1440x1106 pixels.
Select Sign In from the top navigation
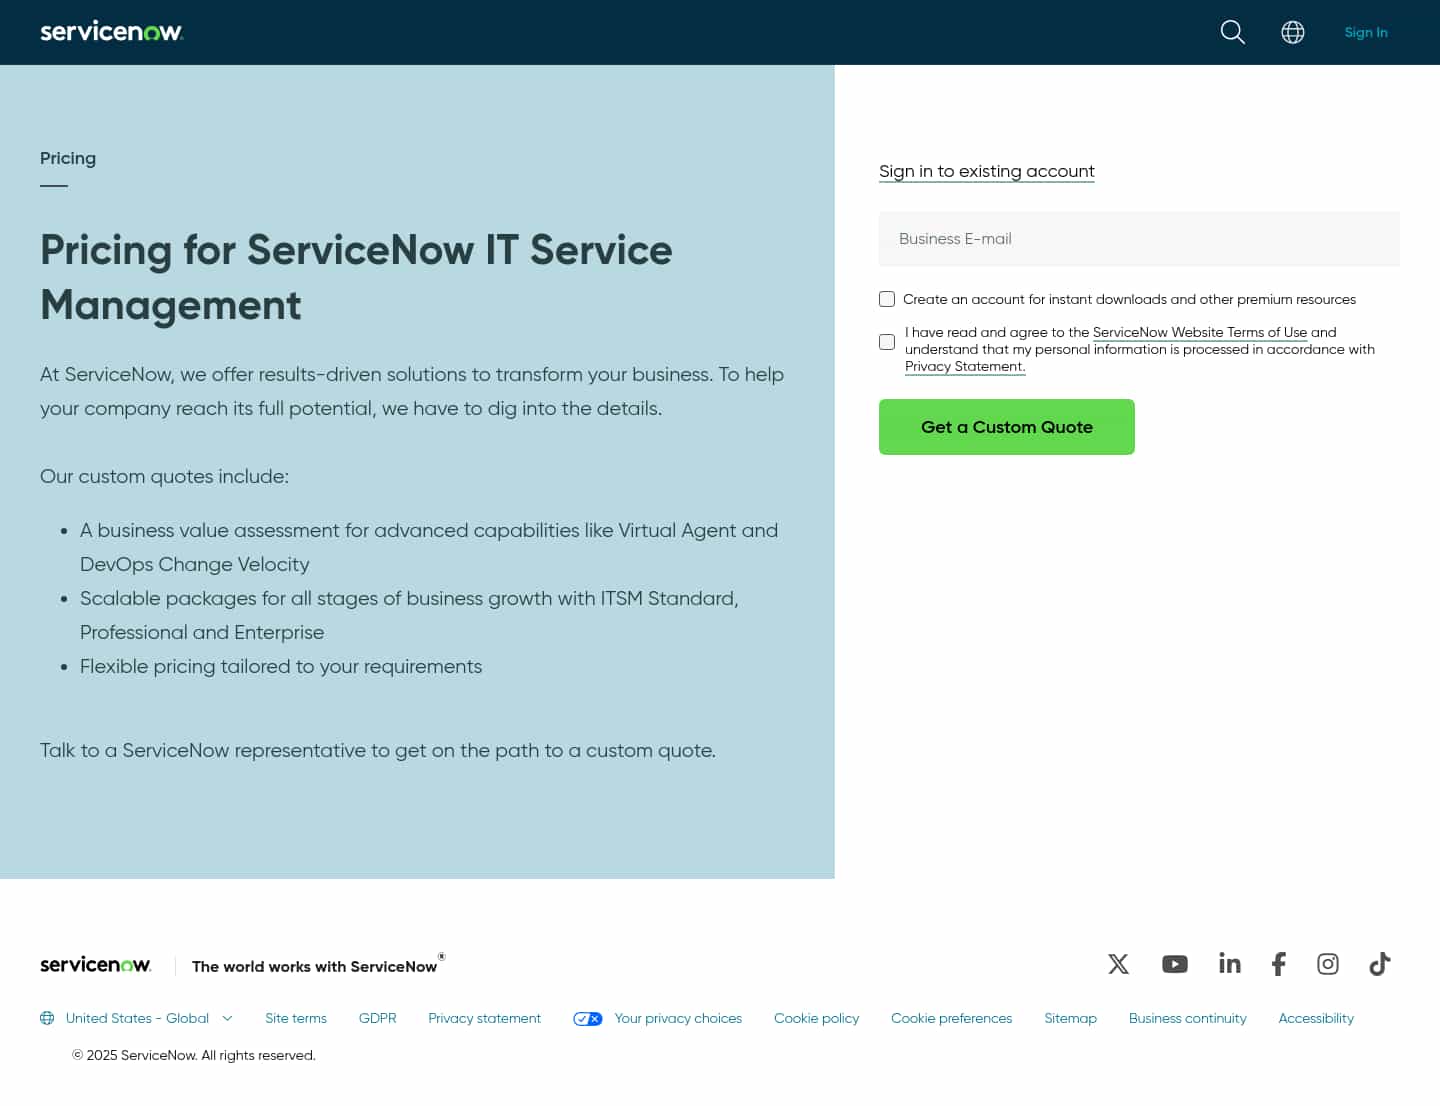click(1366, 32)
